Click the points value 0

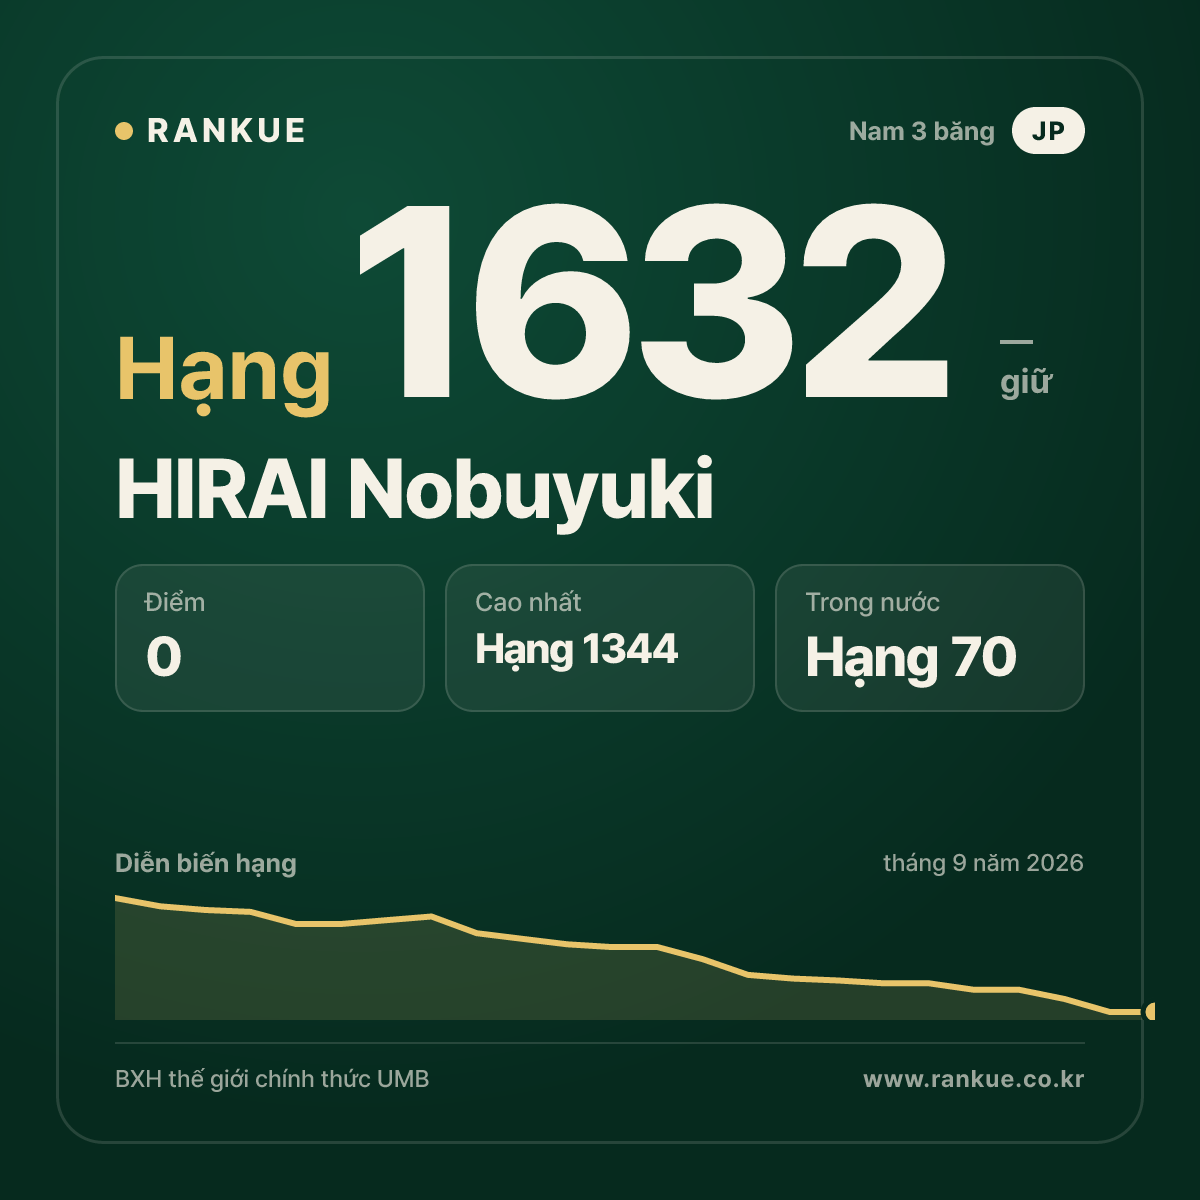pos(164,657)
